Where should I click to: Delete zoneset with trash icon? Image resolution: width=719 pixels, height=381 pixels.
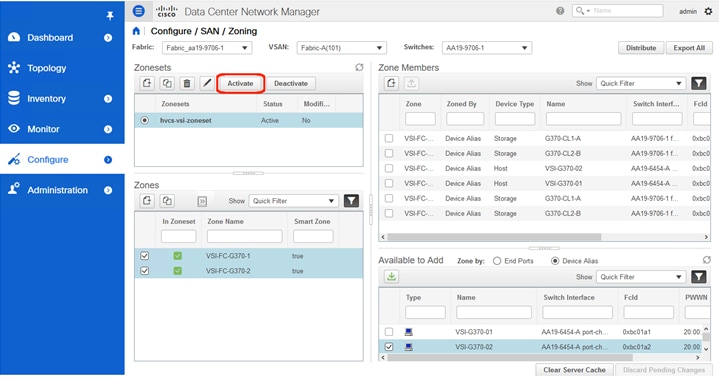[187, 83]
